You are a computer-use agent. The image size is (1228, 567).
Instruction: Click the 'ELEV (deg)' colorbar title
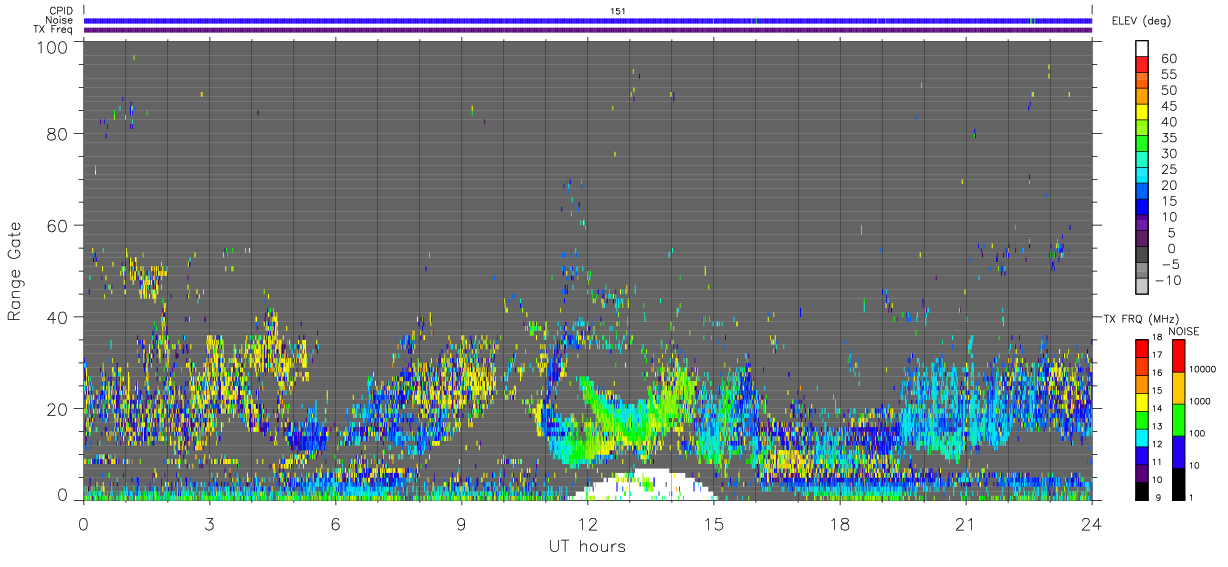tap(1141, 20)
